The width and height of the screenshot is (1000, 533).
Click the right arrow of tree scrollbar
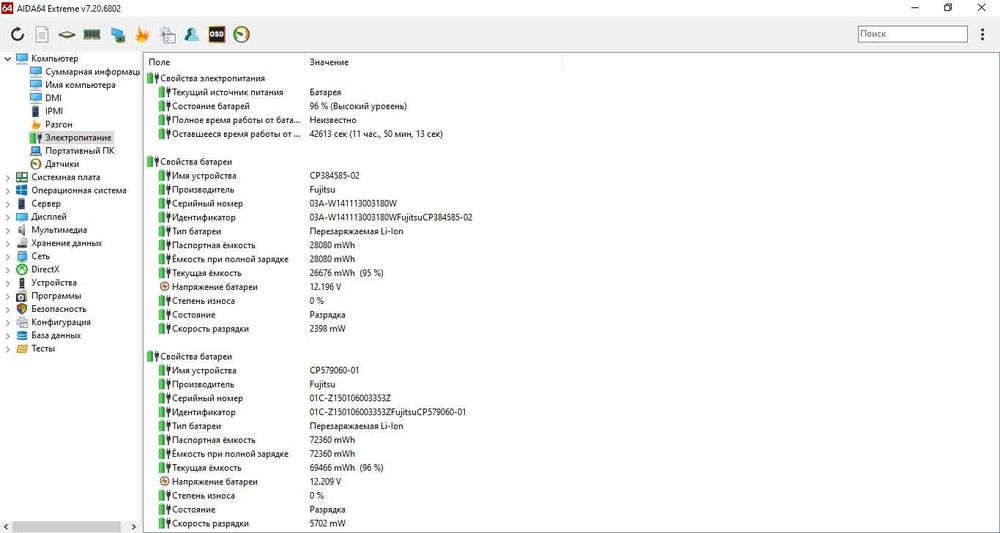tap(134, 527)
